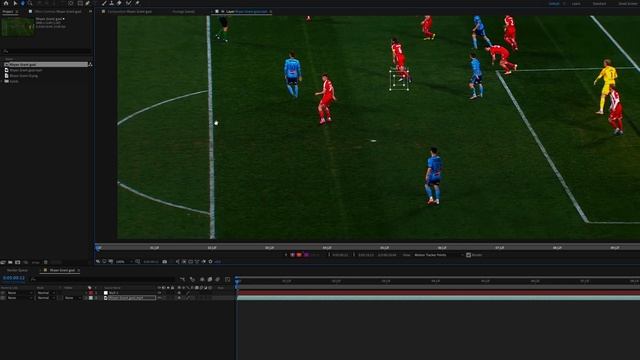Select the Solids folder in Project panel
The height and width of the screenshot is (360, 640).
point(14,81)
